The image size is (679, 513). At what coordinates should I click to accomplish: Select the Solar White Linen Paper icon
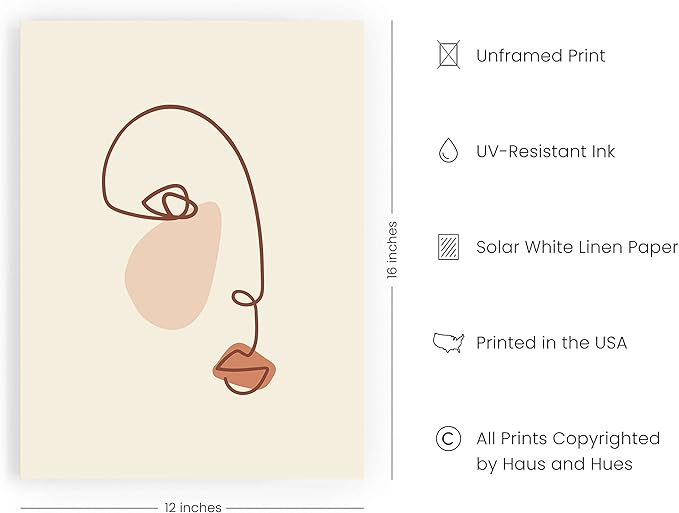tap(448, 247)
